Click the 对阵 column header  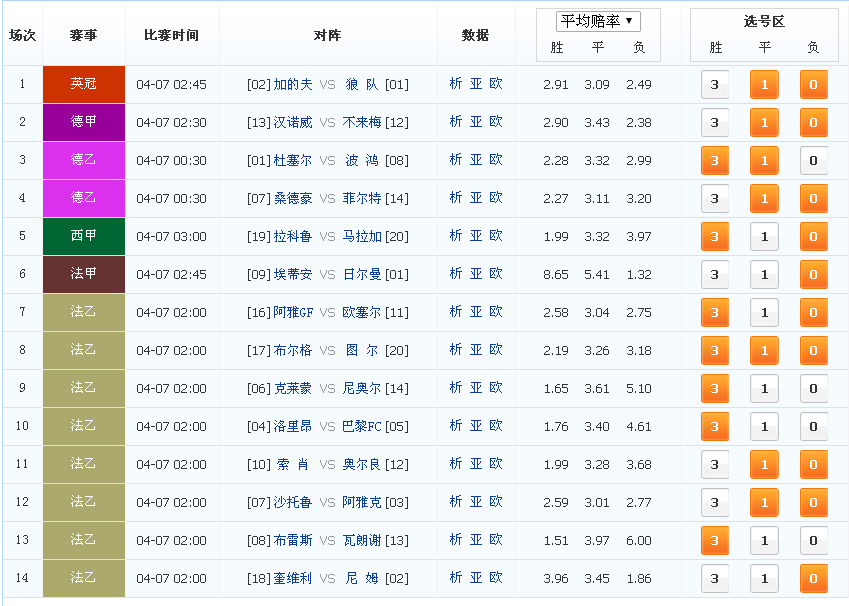[328, 35]
